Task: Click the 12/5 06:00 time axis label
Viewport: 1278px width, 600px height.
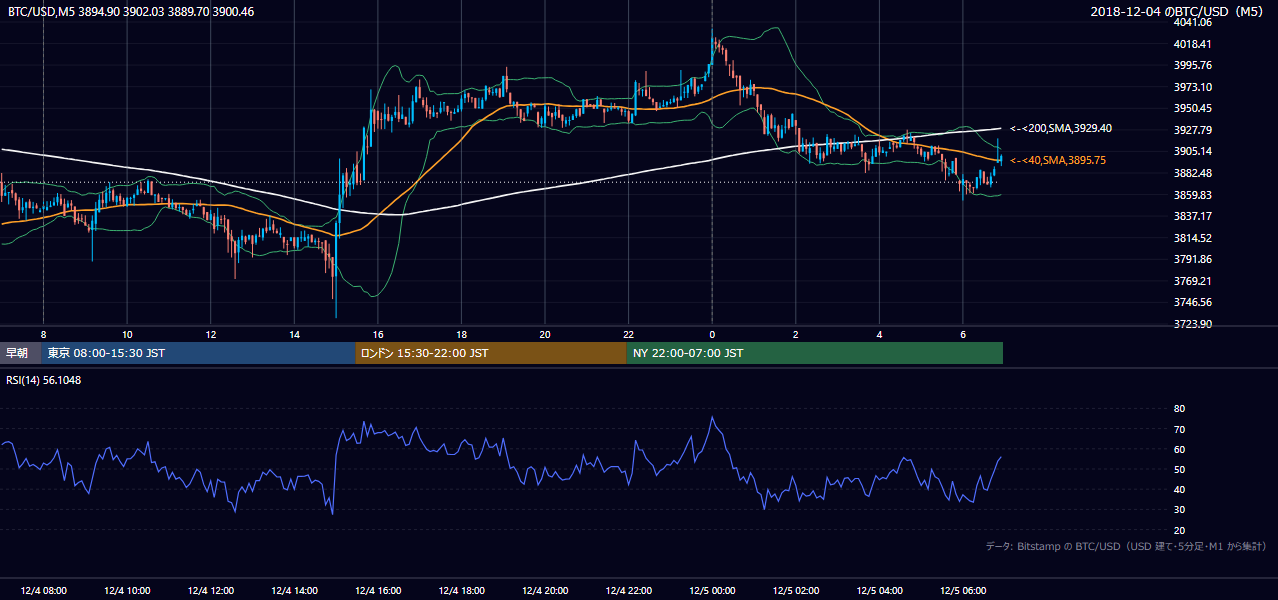Action: pos(963,591)
